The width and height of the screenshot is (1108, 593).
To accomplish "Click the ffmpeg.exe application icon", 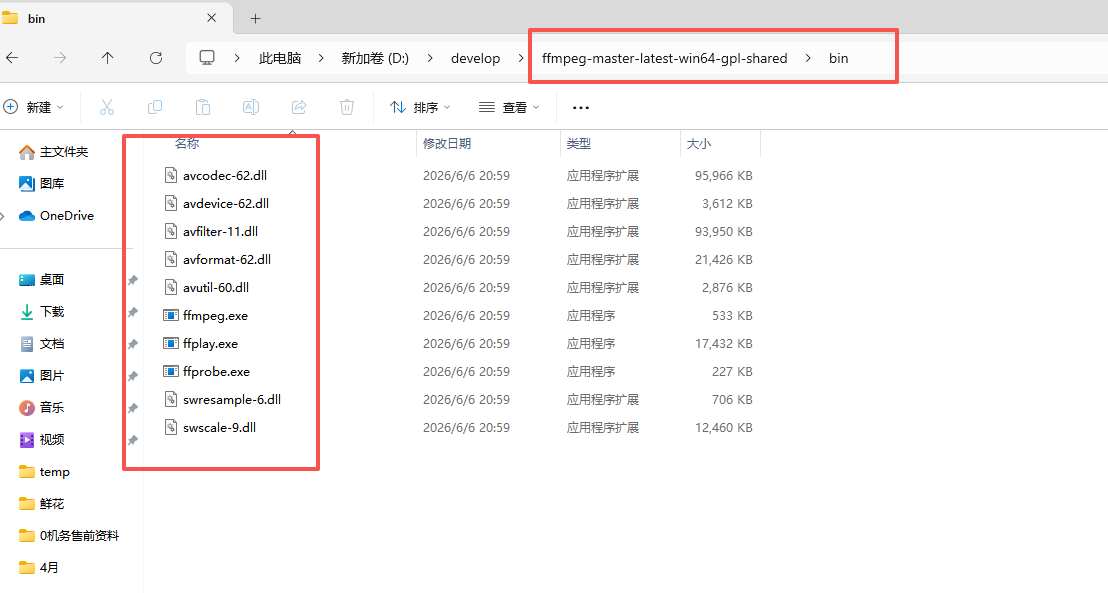I will pyautogui.click(x=170, y=315).
